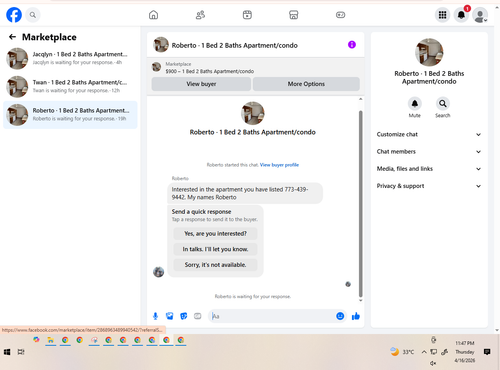The height and width of the screenshot is (370, 500).
Task: Open the notifications bell
Action: coord(461,15)
